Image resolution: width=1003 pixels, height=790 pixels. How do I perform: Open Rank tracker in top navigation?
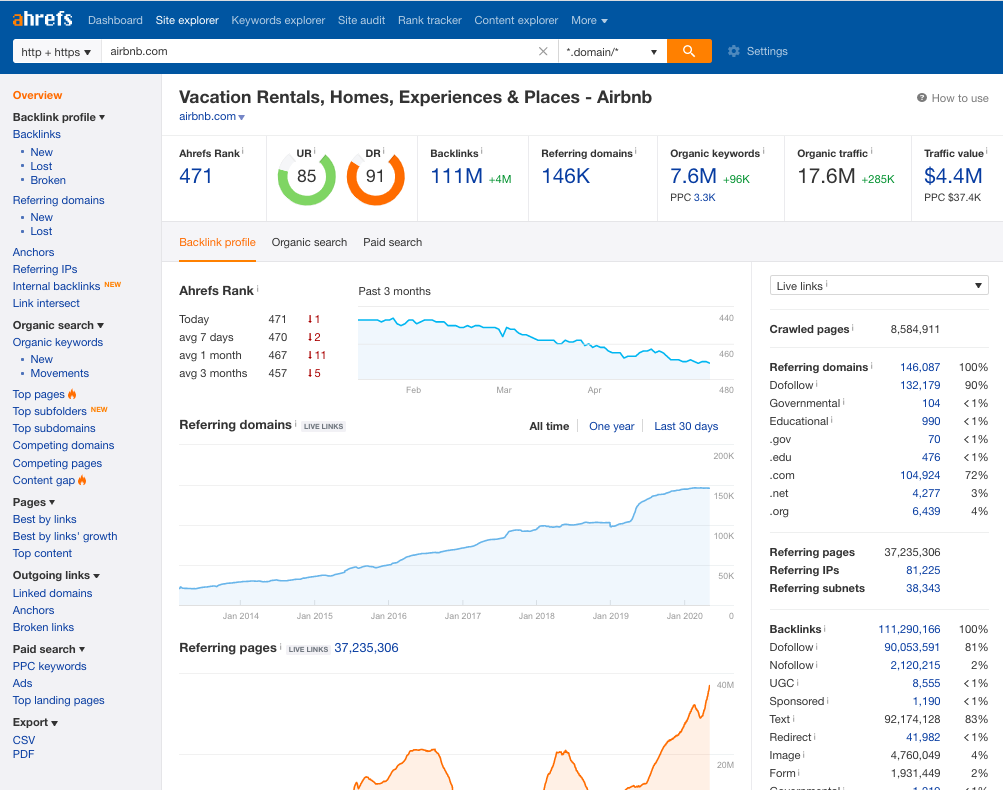(430, 20)
